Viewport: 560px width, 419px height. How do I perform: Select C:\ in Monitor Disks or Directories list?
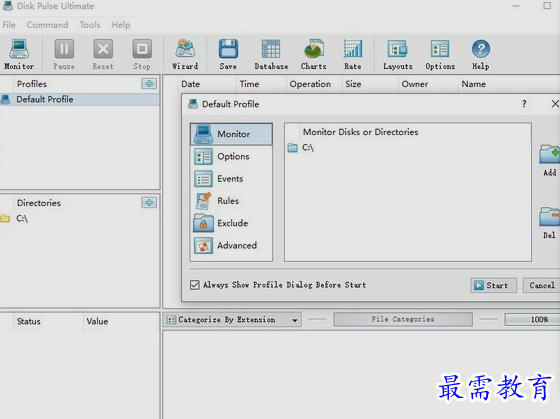click(x=308, y=148)
